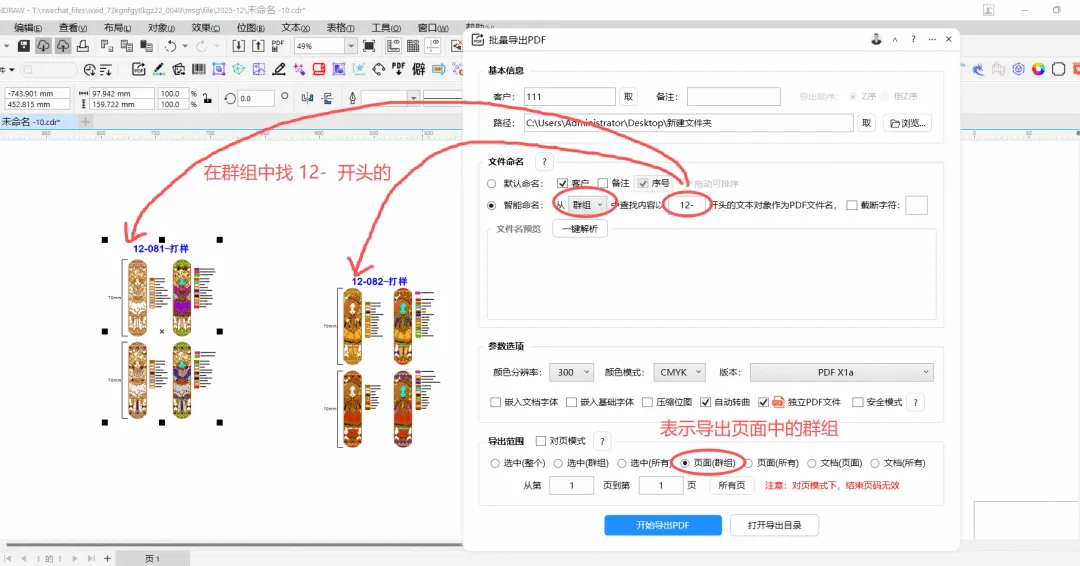Open the 对象 menu

pyautogui.click(x=161, y=28)
